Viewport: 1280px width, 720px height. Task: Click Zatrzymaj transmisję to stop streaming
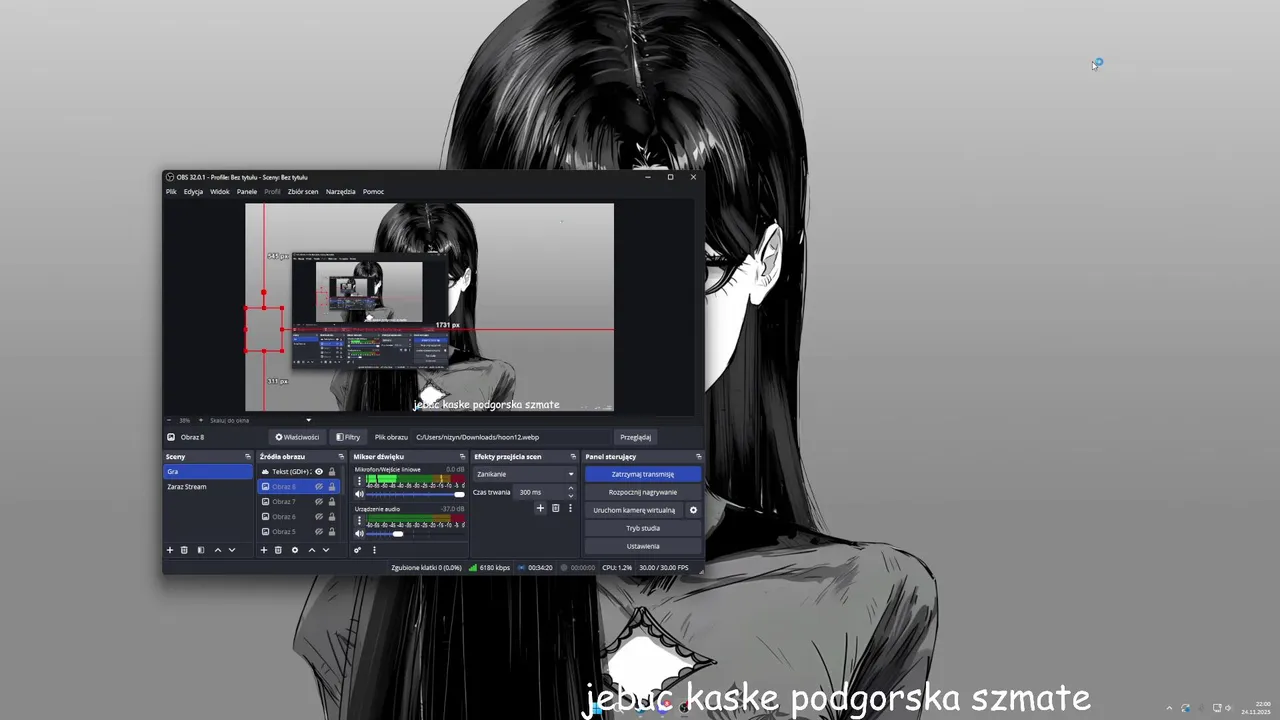tap(643, 474)
